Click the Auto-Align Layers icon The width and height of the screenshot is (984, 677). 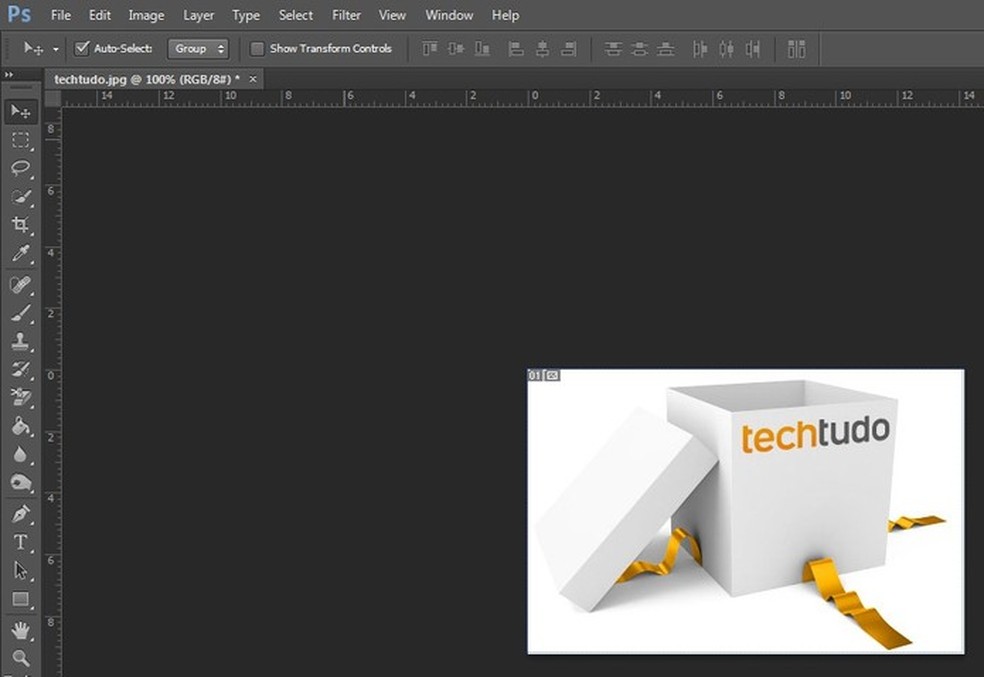pyautogui.click(x=796, y=48)
